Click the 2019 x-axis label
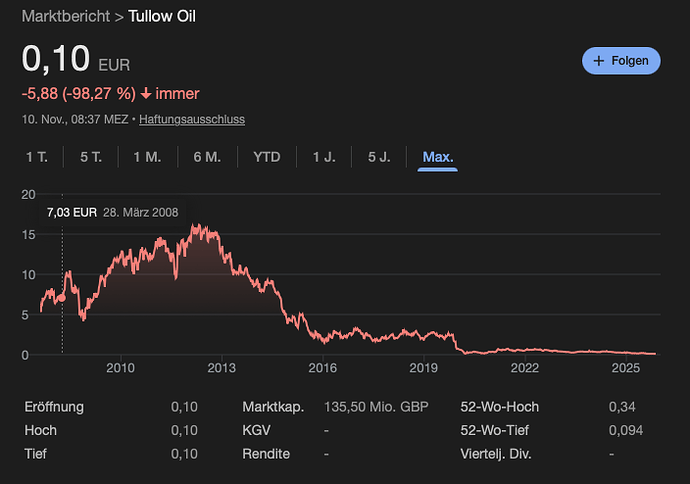Screen dimensions: 690x484 423,368
